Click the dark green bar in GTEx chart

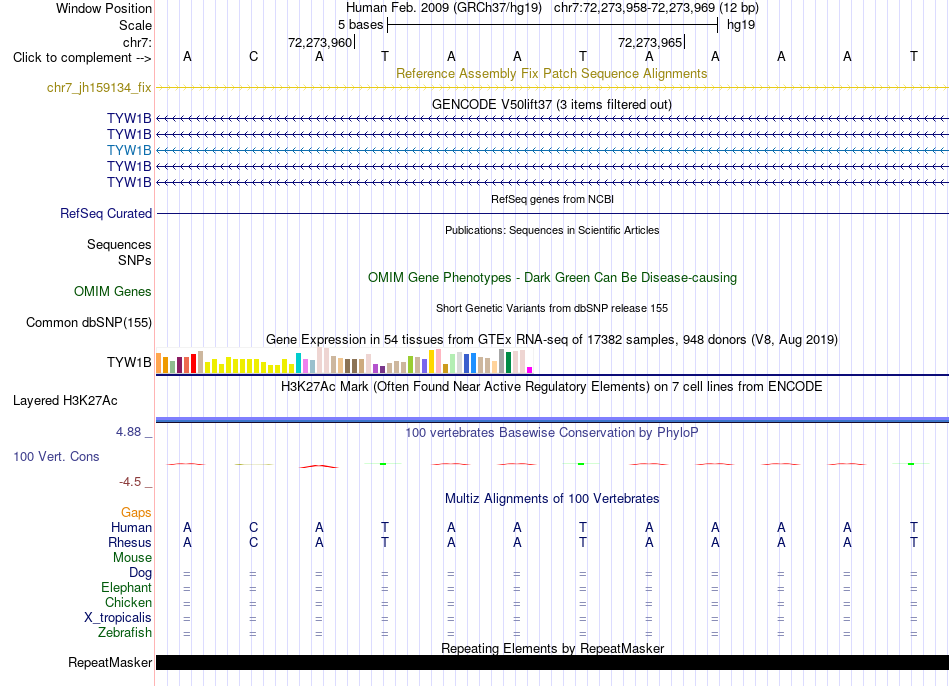pos(508,362)
